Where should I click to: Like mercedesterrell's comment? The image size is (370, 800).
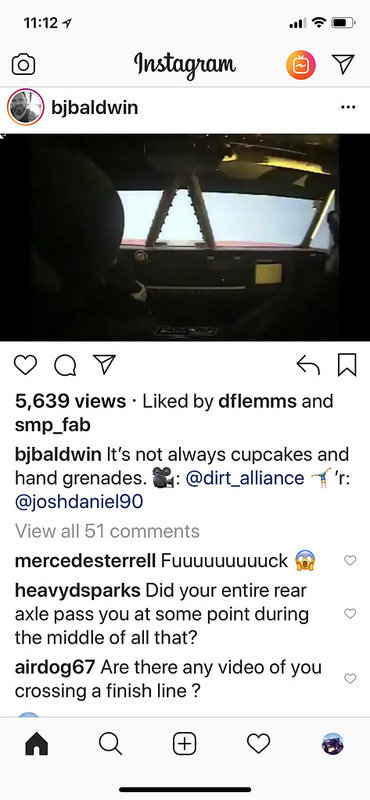(x=350, y=560)
